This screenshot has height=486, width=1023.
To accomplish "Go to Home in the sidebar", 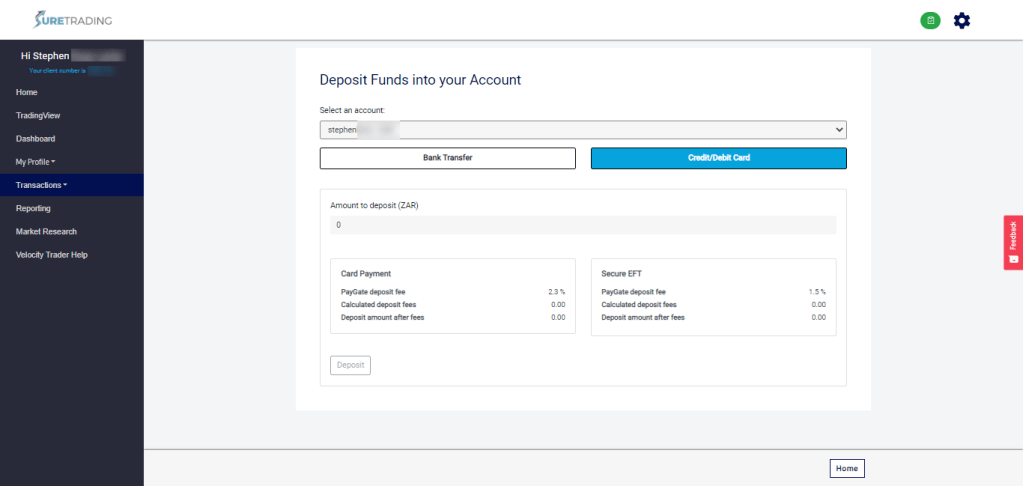I will [27, 92].
